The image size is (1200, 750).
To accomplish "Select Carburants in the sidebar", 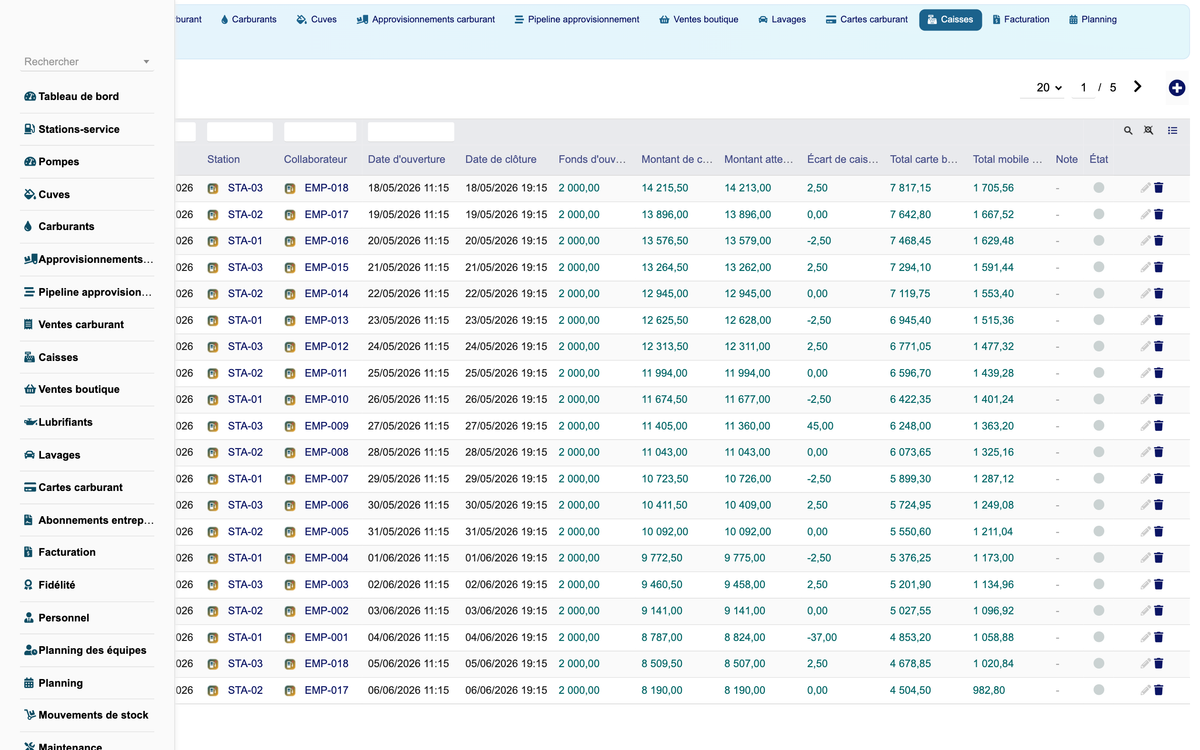I will (x=59, y=226).
